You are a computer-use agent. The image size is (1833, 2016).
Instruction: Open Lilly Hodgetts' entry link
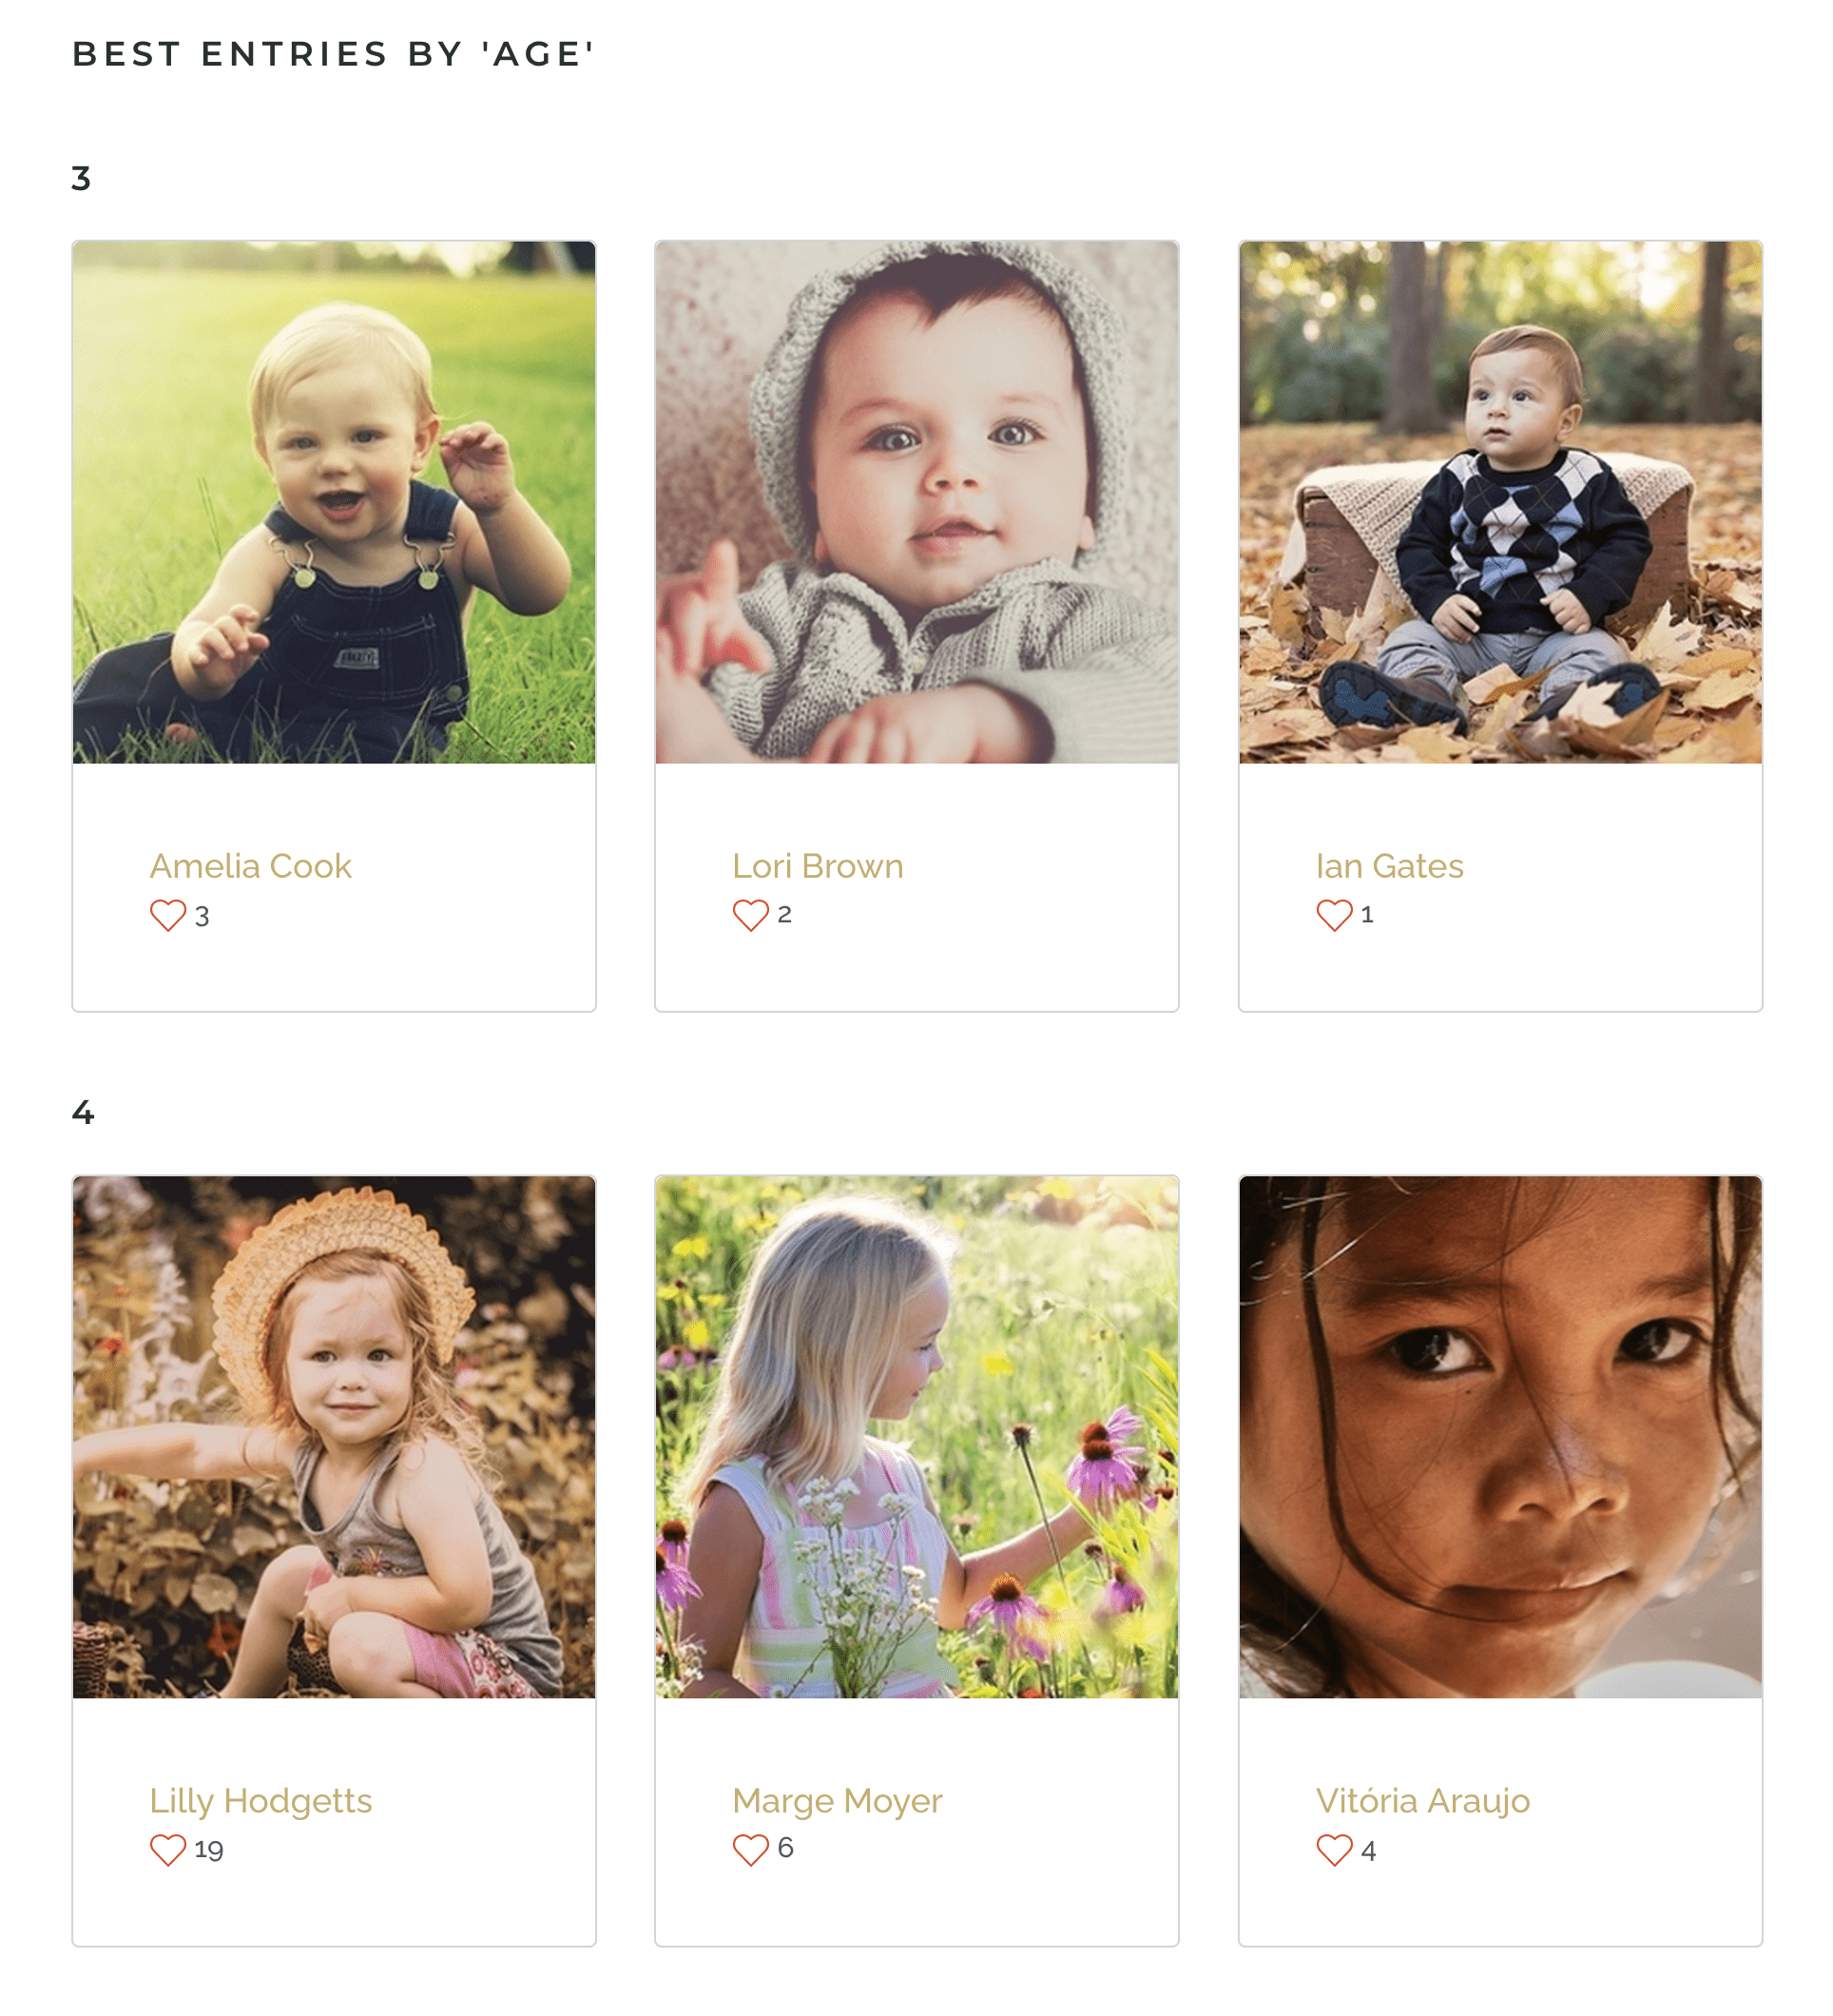pos(261,1801)
